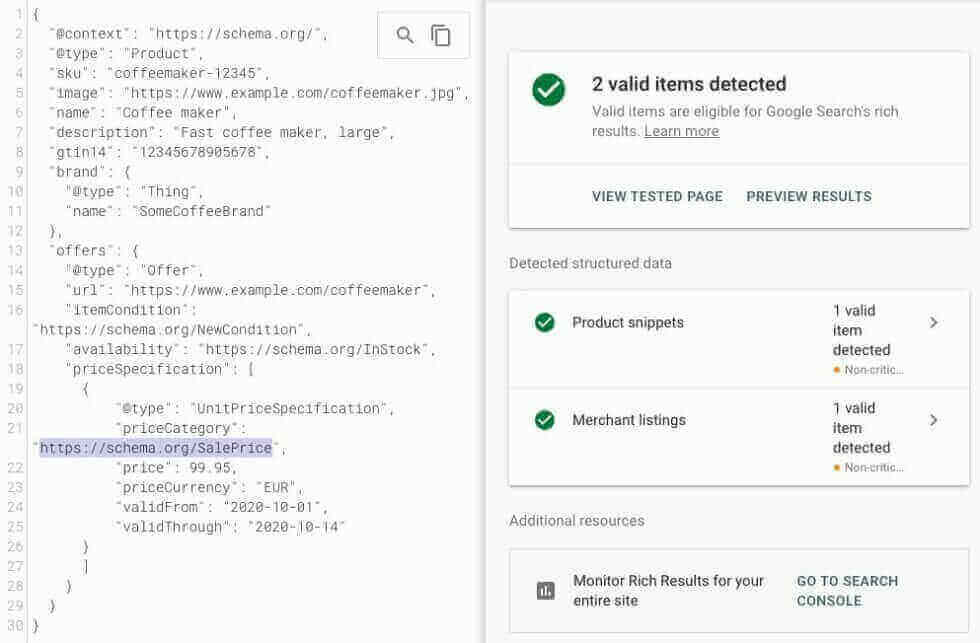The image size is (980, 643).
Task: Click the VIEW TESTED PAGE button
Action: tap(657, 196)
